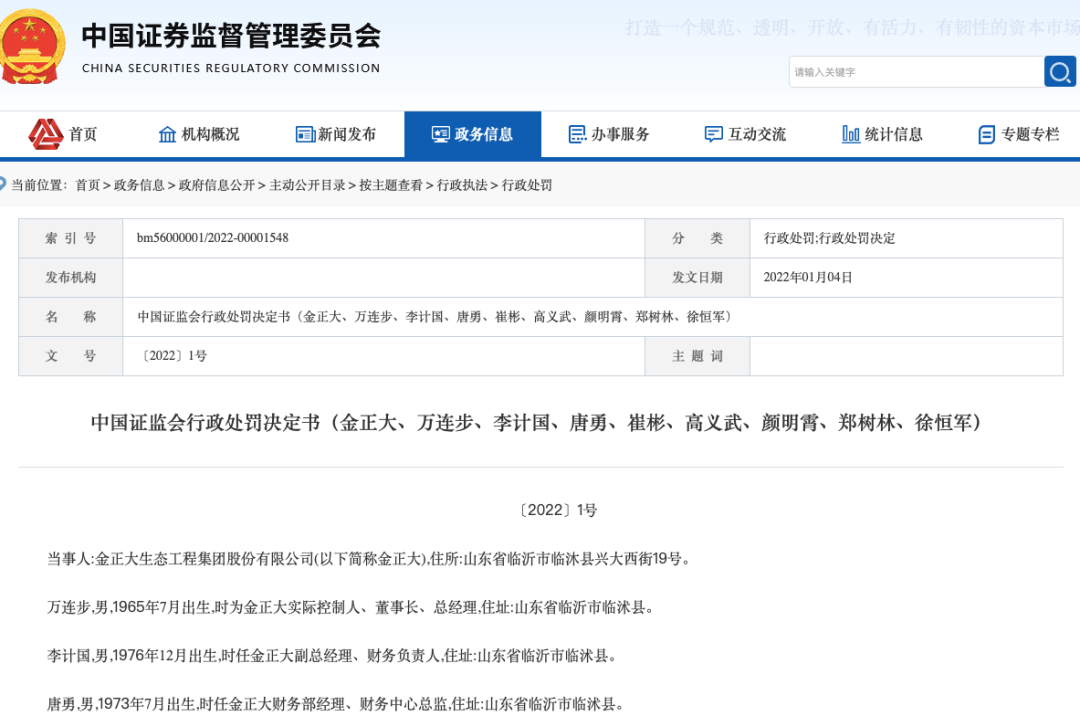1080x716 pixels.
Task: Go to 主动公开目录 in the breadcrumb
Action: 307,185
